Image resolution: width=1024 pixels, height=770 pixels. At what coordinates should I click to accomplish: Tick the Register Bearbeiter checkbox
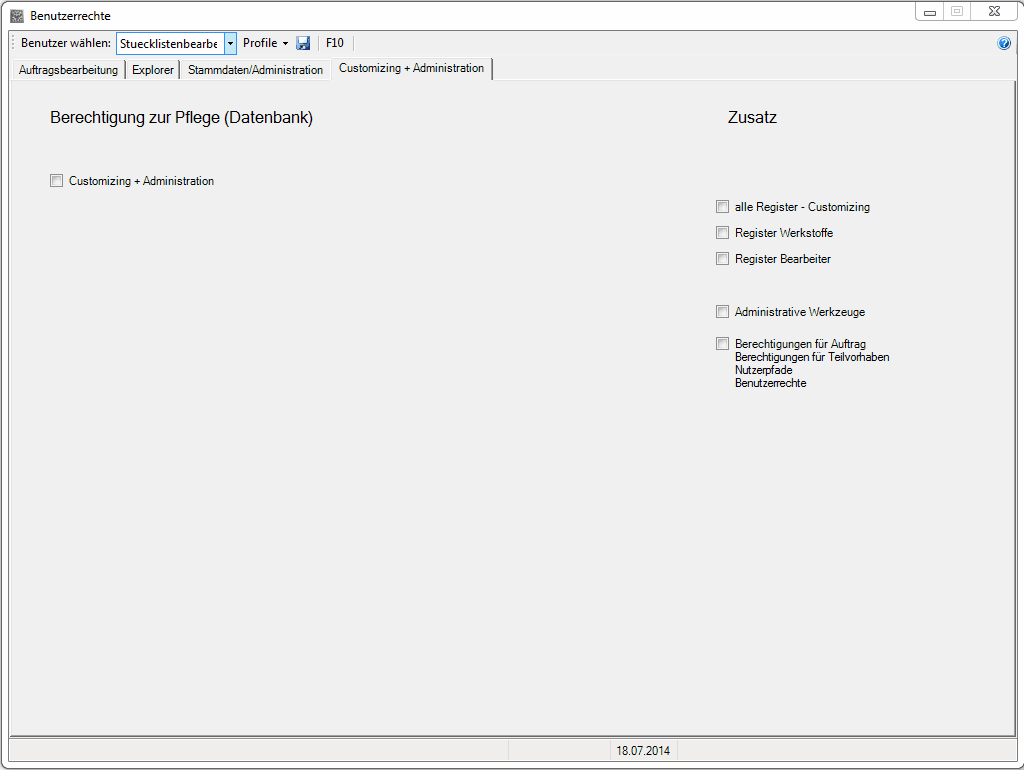pyautogui.click(x=723, y=259)
